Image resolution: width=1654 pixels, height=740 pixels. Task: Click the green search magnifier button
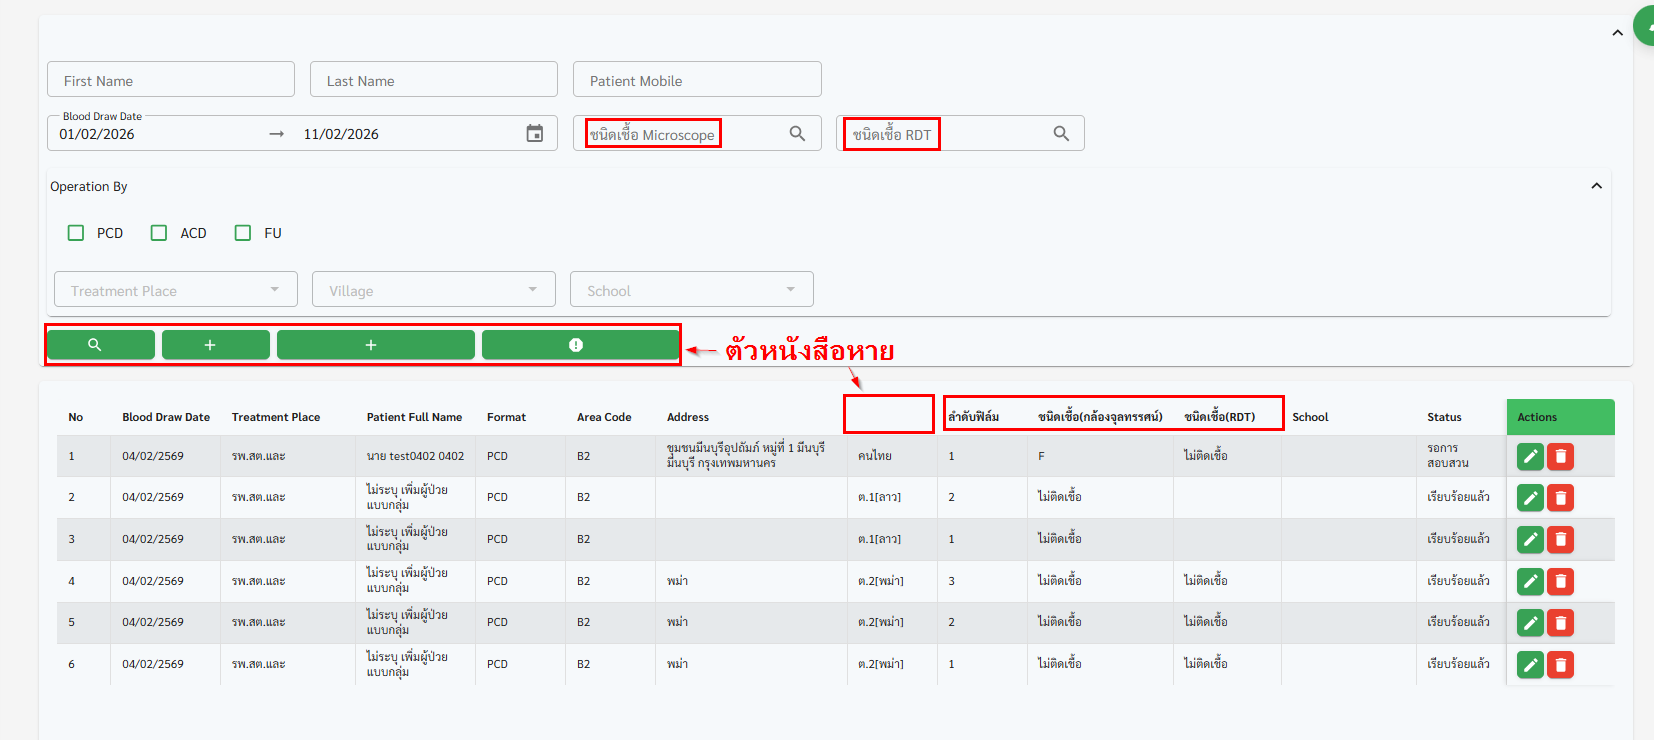pos(100,345)
